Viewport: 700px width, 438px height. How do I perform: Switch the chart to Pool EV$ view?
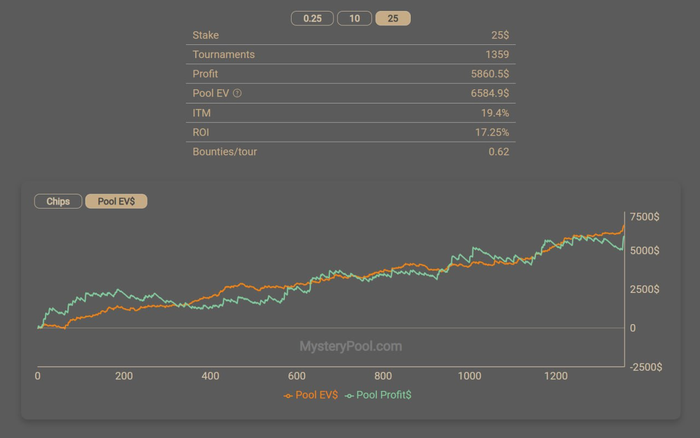tap(116, 201)
